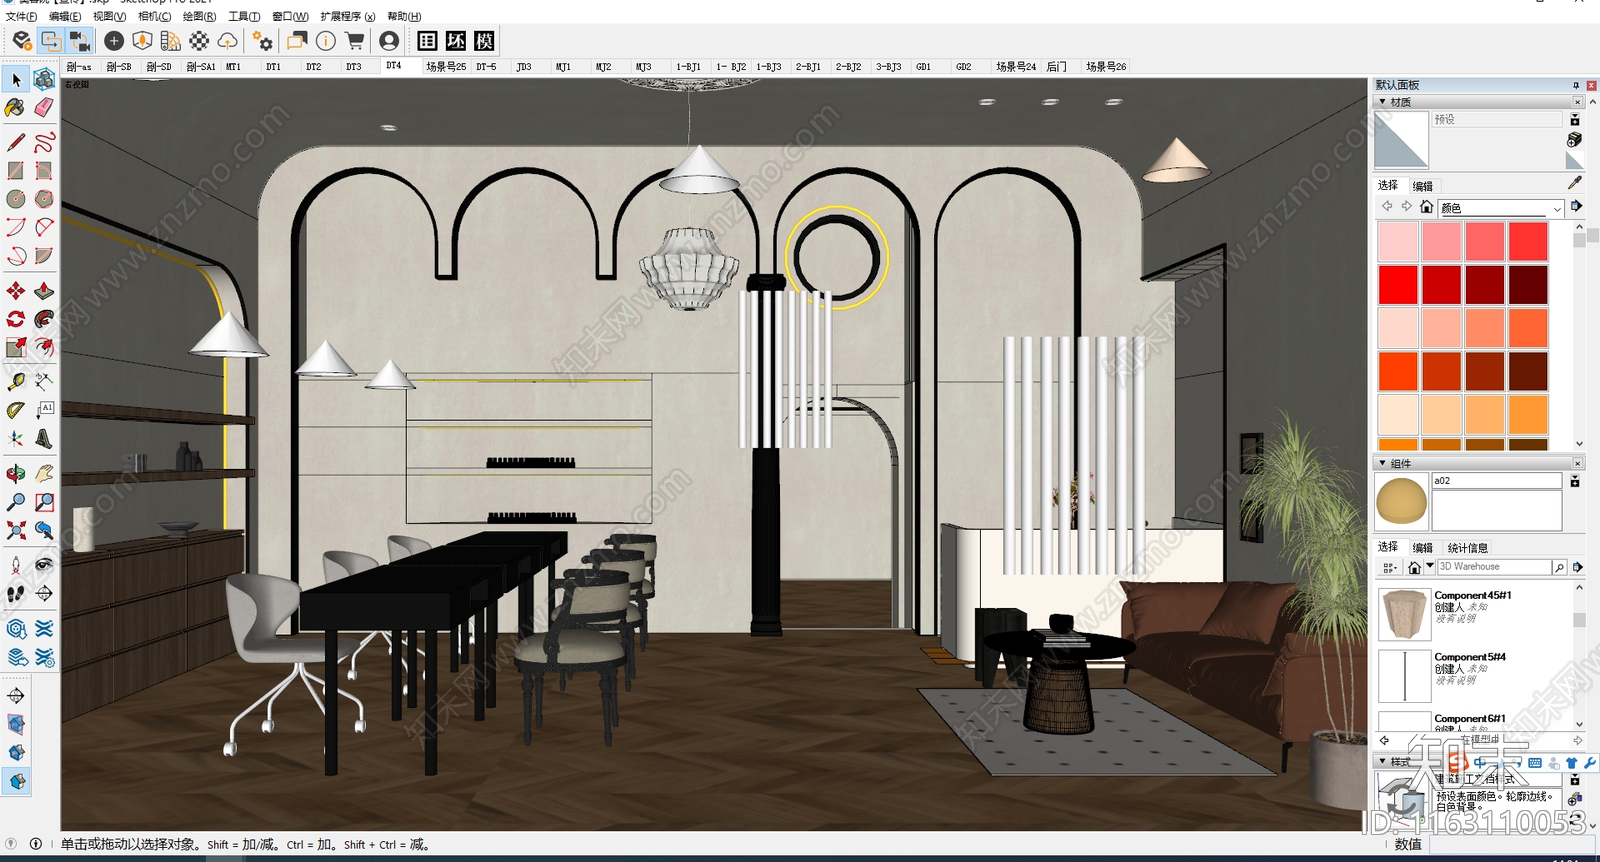Screen dimensions: 1600x862
Task: Select Component5#4 in components list
Action: [x=1475, y=675]
